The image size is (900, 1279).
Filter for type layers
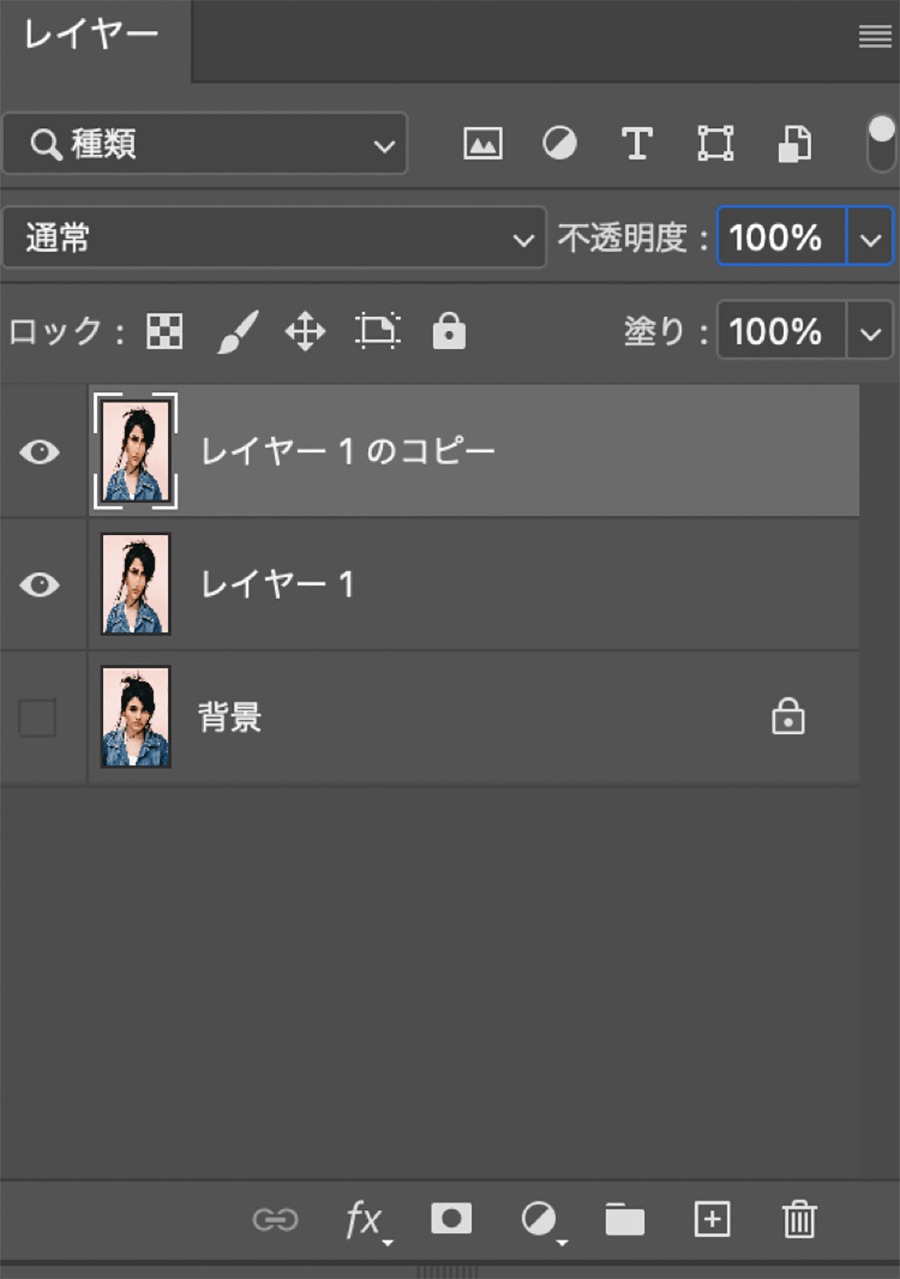click(637, 144)
